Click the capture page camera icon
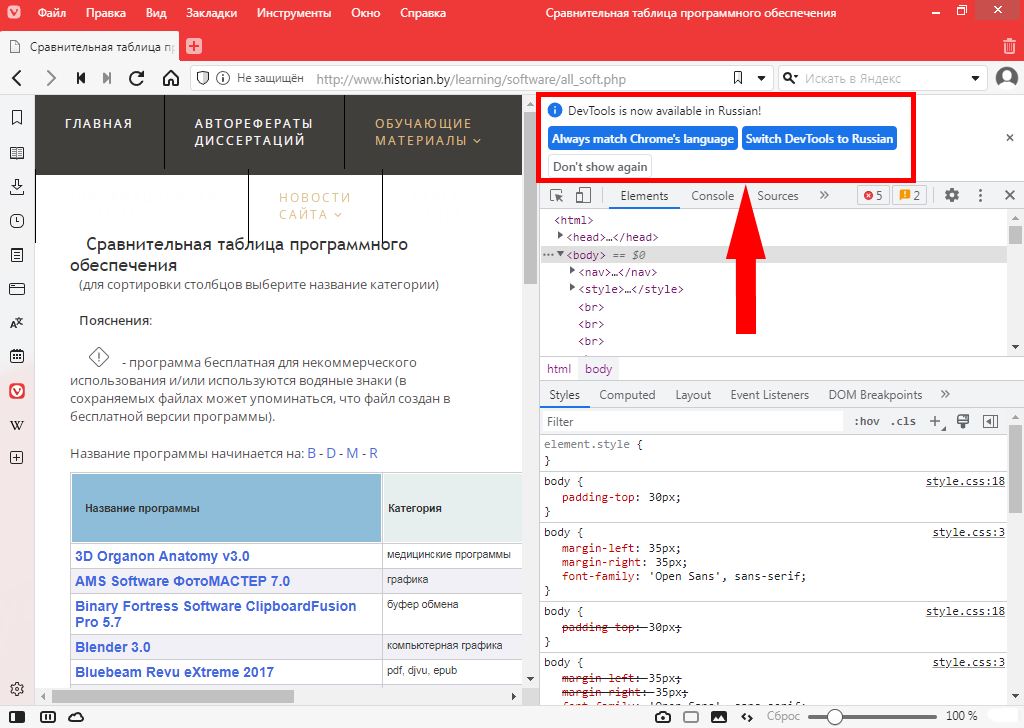The height and width of the screenshot is (728, 1024). pos(662,716)
